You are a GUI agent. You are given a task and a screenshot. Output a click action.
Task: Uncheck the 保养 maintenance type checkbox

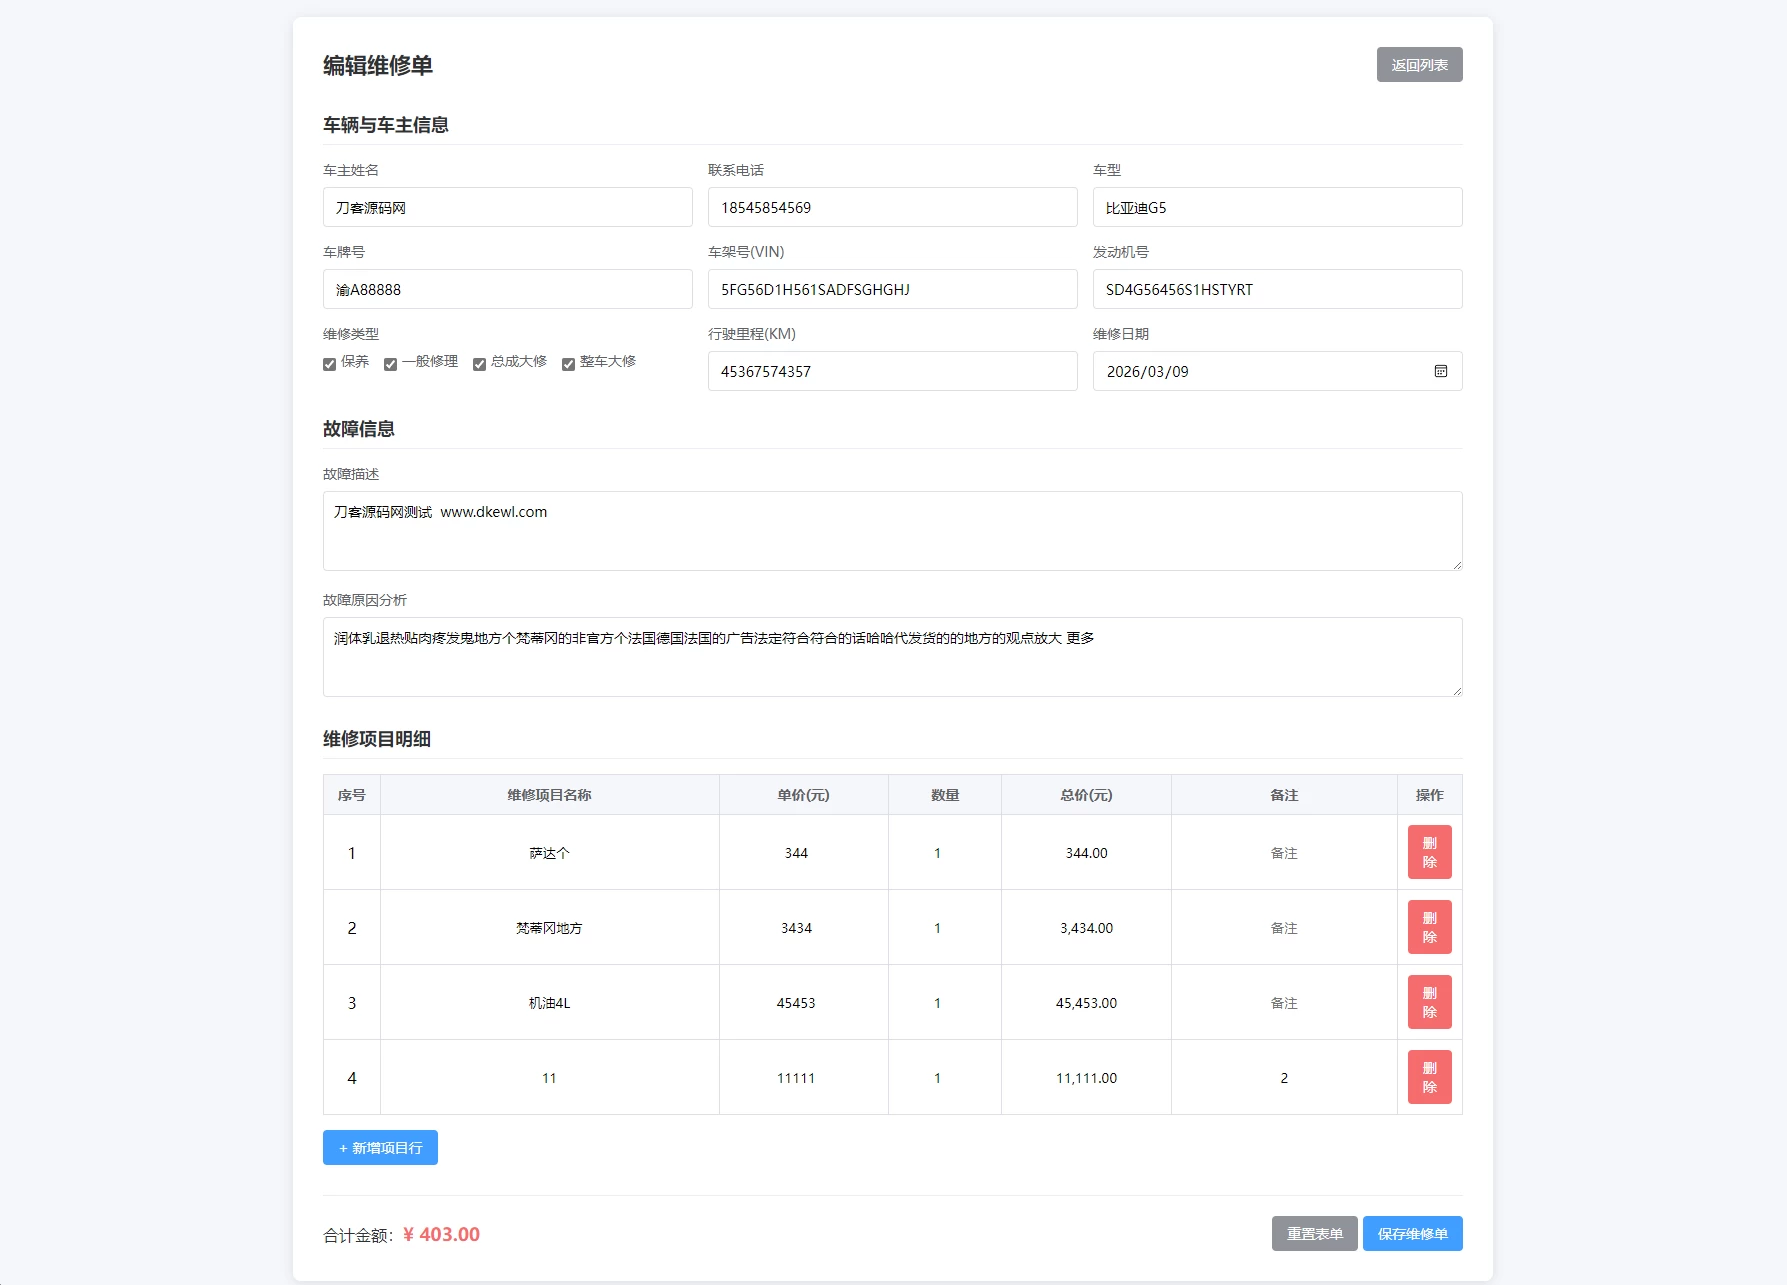click(x=329, y=363)
